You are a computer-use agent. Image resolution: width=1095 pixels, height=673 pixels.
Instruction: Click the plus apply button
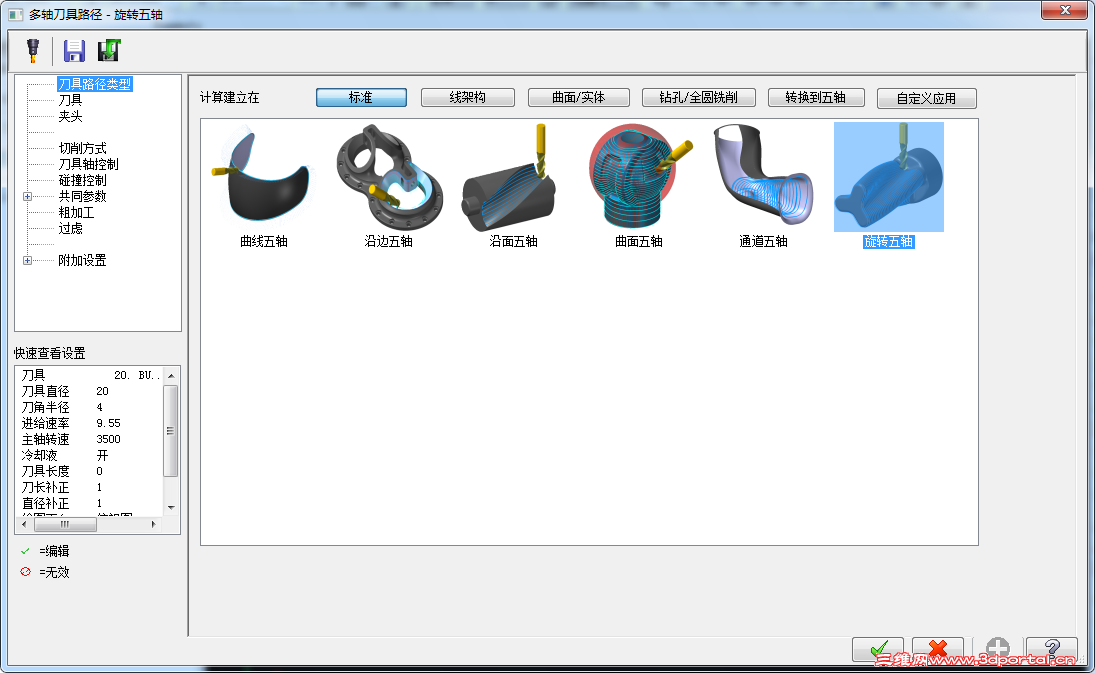pyautogui.click(x=997, y=649)
